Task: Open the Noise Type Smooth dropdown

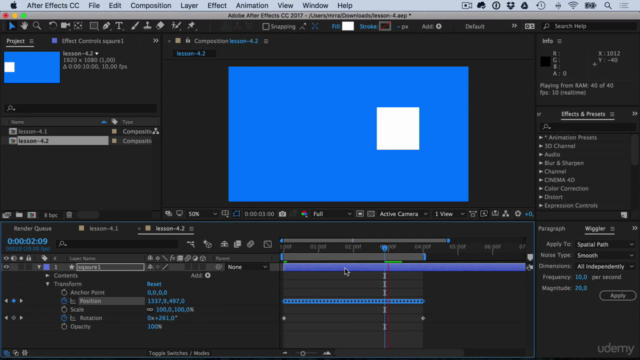Action: point(605,256)
